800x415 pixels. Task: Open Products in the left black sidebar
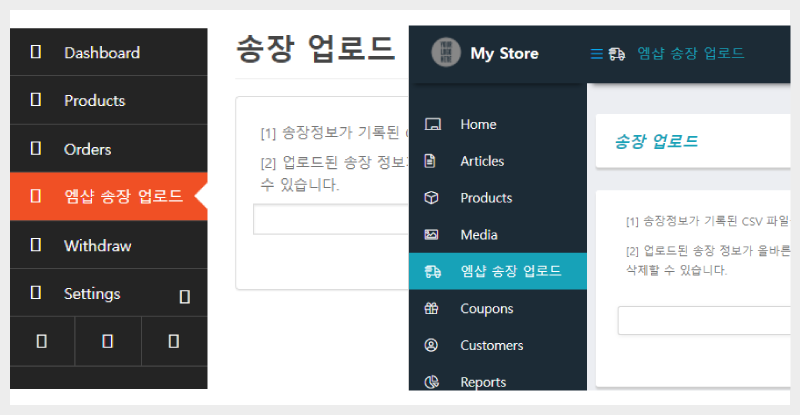click(108, 101)
